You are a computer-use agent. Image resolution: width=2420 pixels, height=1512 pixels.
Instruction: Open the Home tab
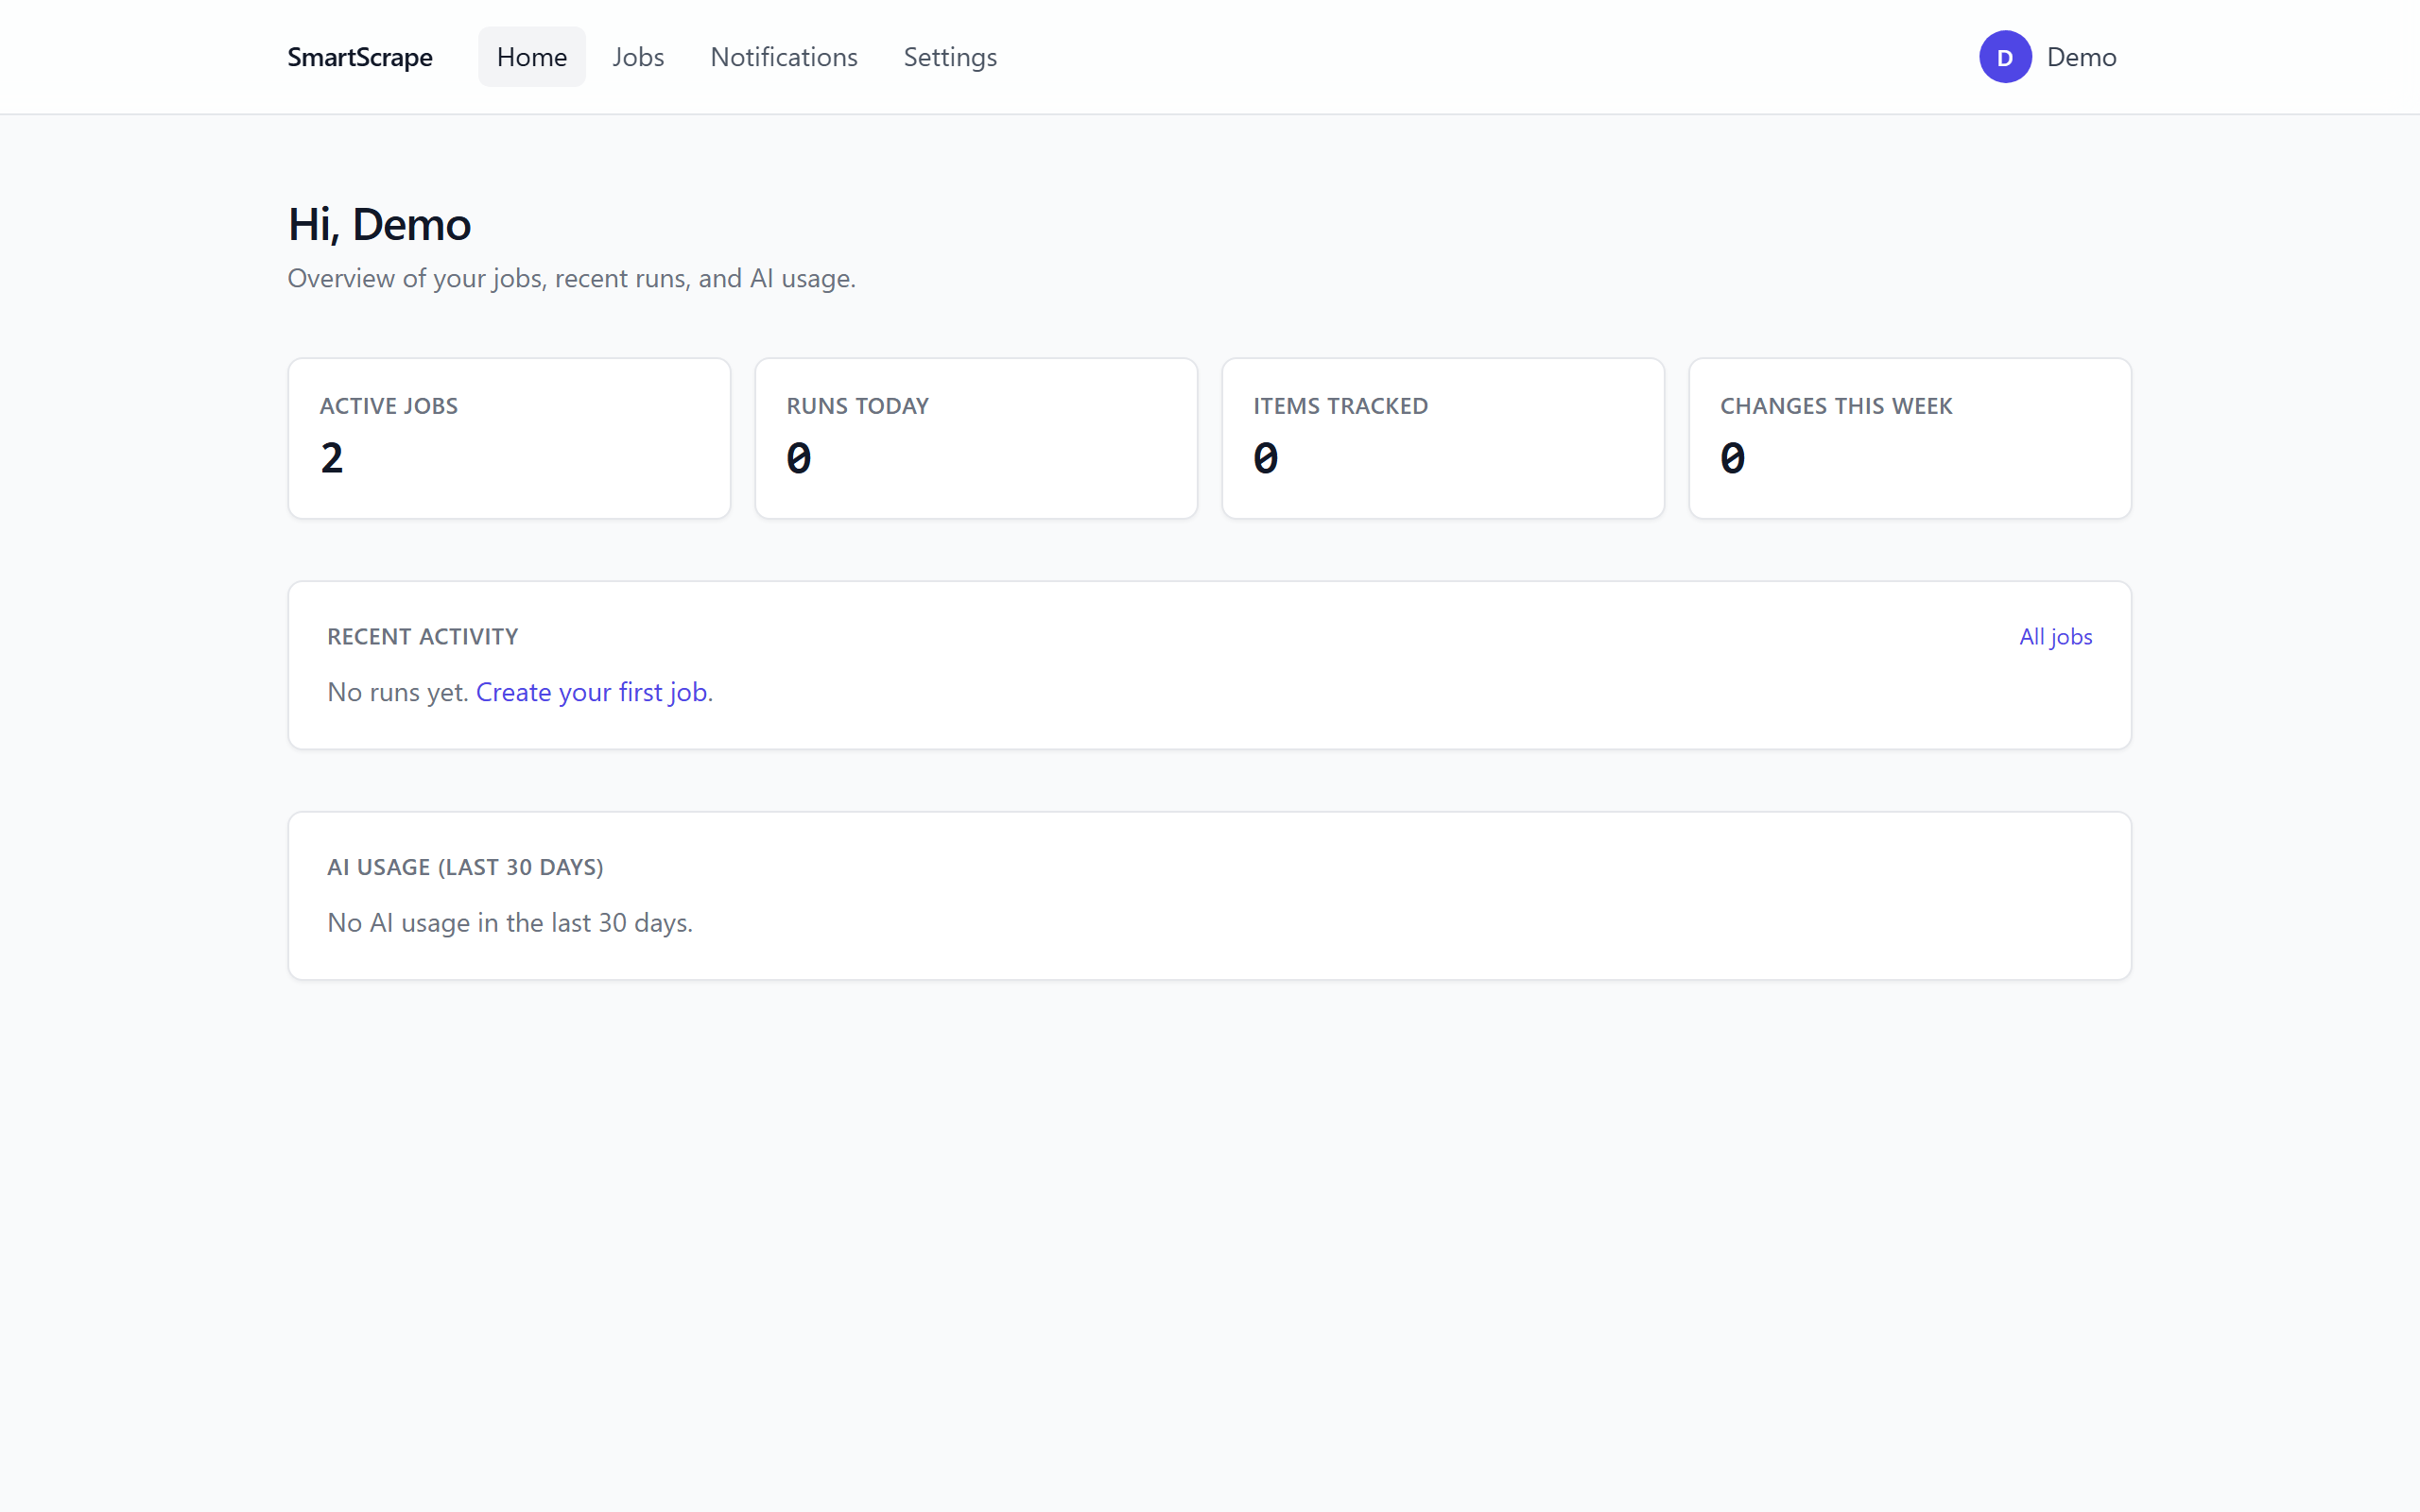click(x=532, y=57)
